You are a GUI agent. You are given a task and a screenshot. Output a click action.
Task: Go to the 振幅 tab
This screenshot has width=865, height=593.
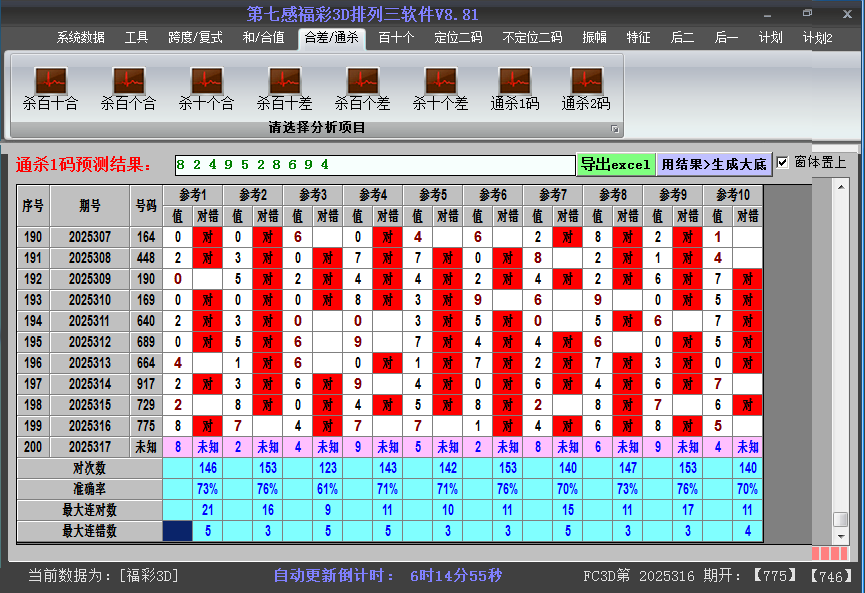[595, 38]
